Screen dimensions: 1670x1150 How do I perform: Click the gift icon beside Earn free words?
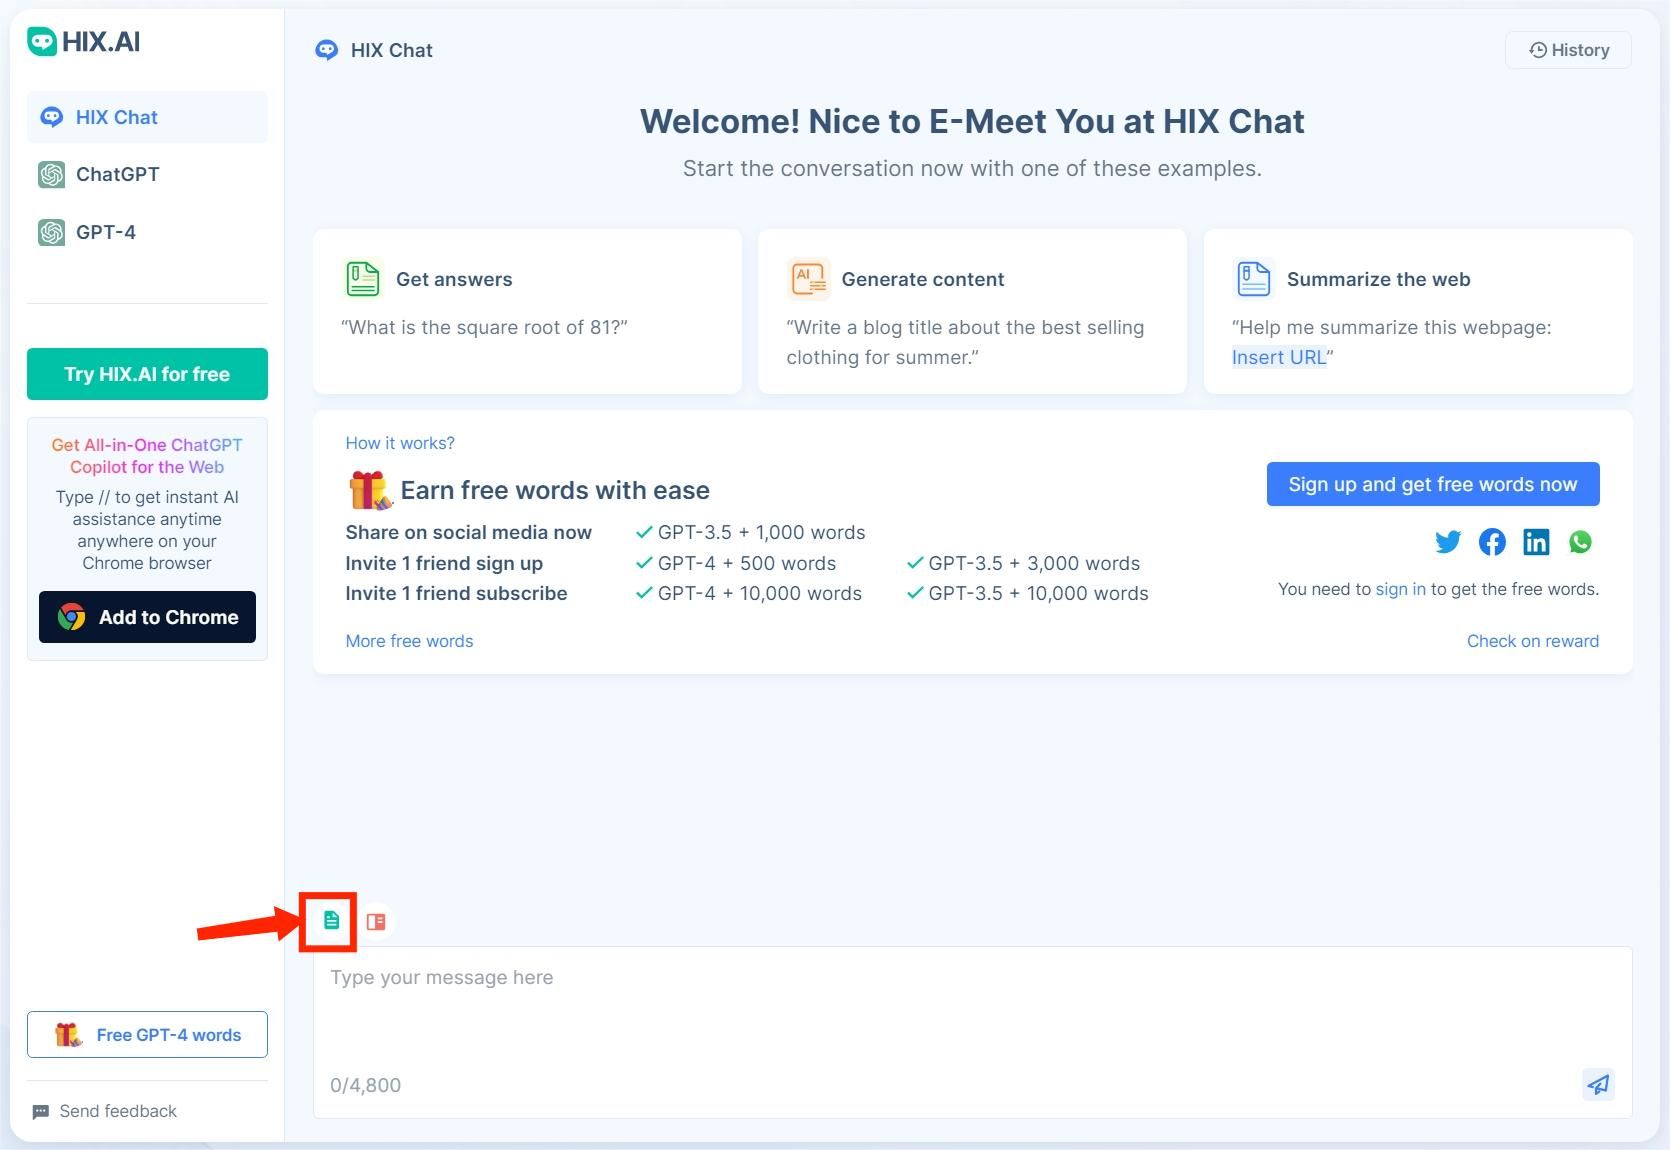[369, 490]
